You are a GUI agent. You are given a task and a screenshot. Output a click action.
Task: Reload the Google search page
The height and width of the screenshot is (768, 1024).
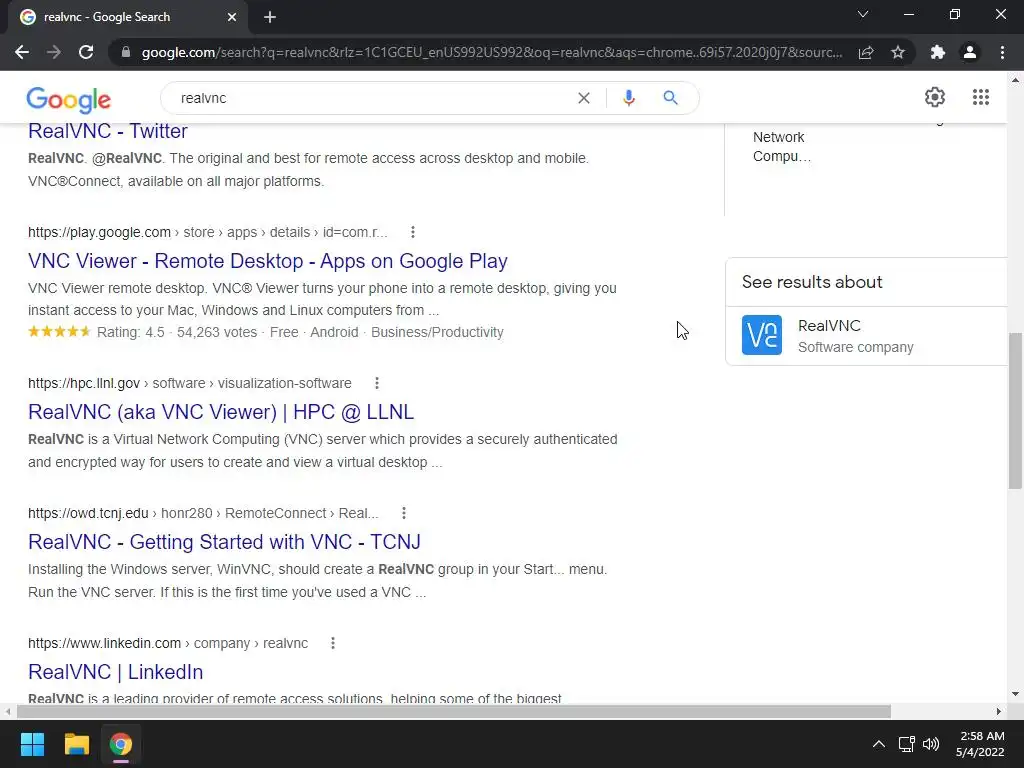[86, 52]
